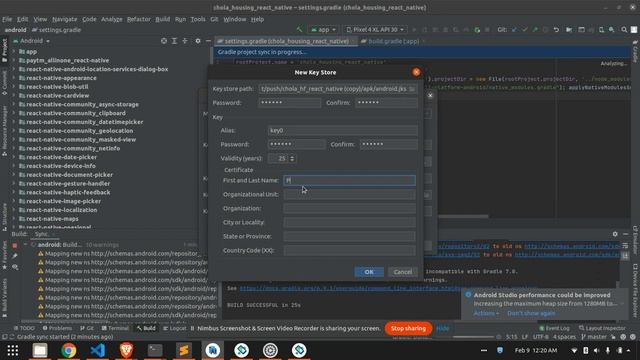The height and width of the screenshot is (360, 640).
Task: Click the eye filter icon in Build panel
Action: tap(15, 267)
